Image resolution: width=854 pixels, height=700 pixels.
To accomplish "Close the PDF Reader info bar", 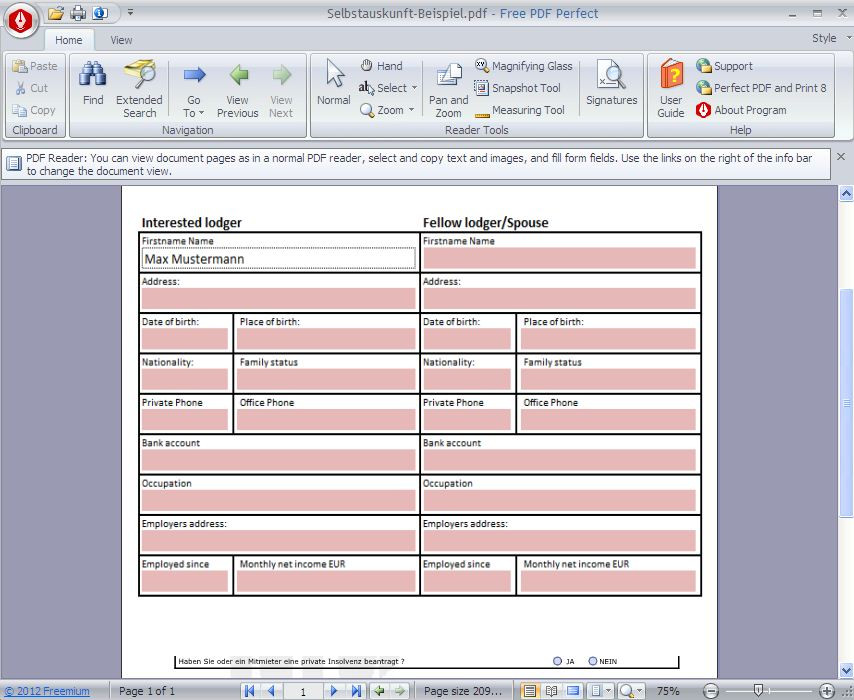I will (841, 157).
